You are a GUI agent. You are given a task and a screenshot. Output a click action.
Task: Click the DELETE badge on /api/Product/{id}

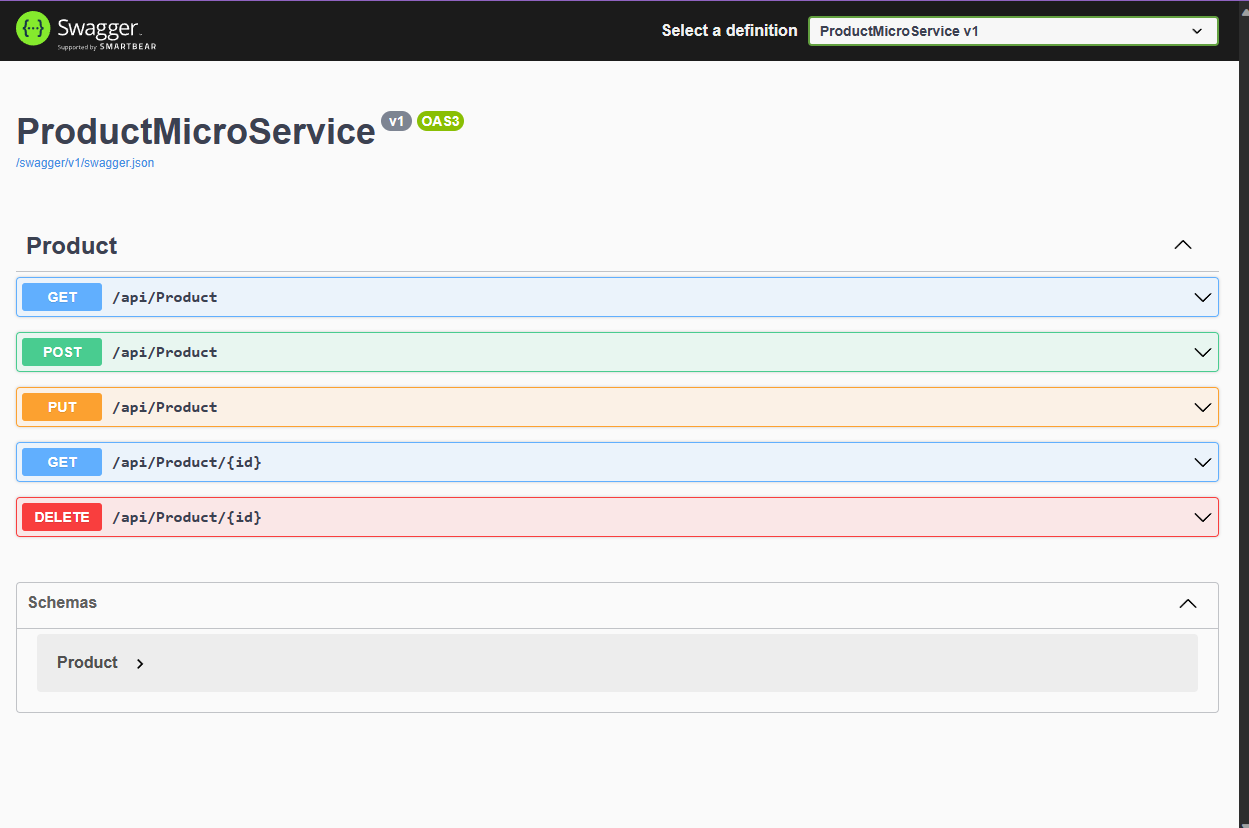point(61,517)
